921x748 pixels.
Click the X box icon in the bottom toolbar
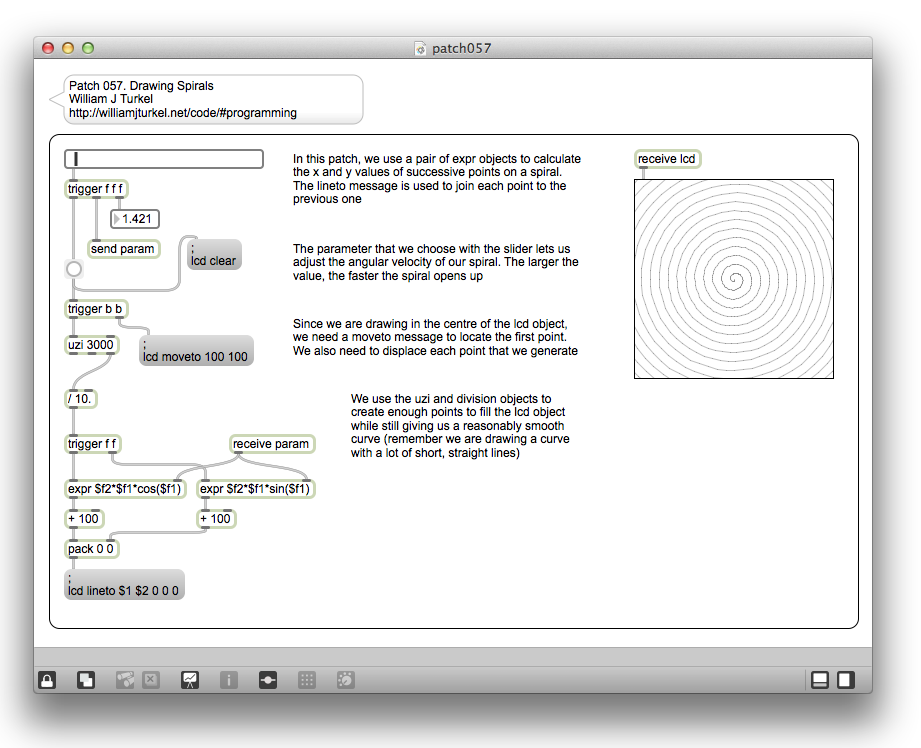pyautogui.click(x=151, y=680)
